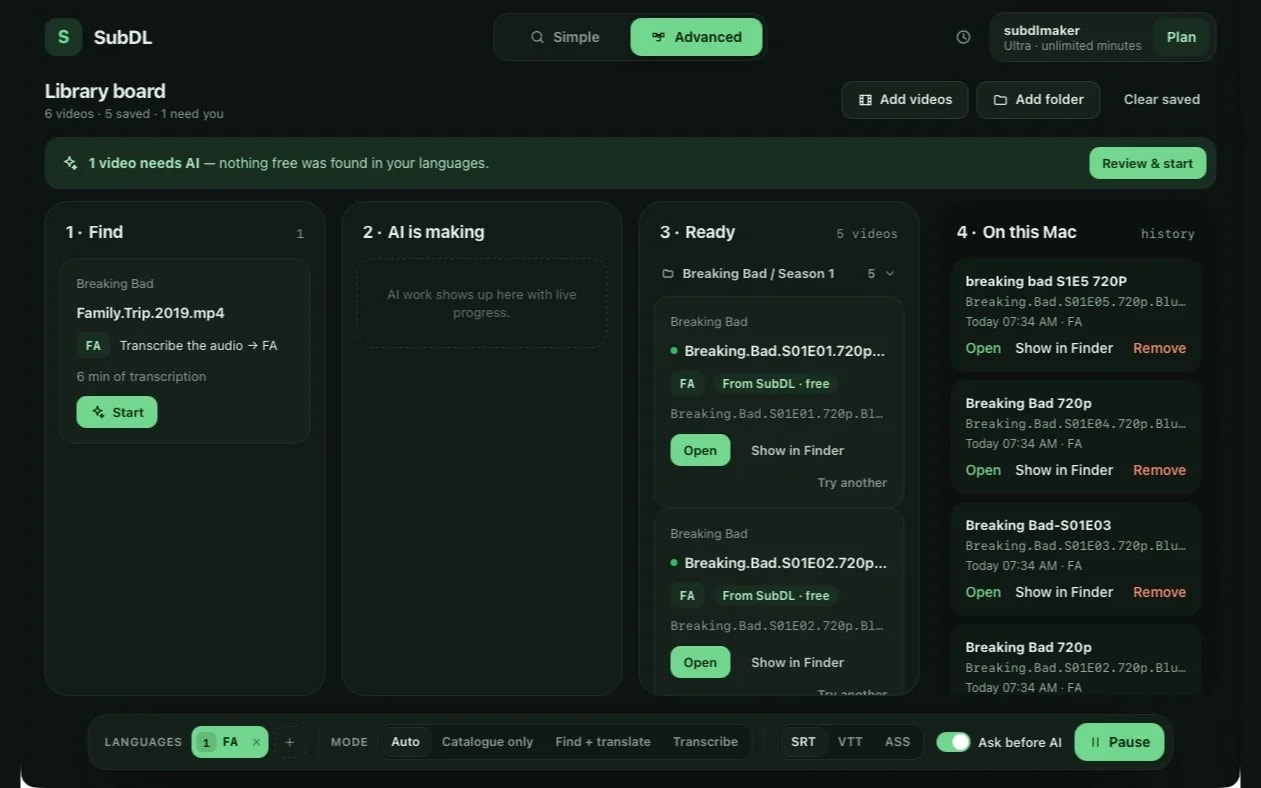
Task: Choose VTT subtitle format
Action: click(x=850, y=742)
